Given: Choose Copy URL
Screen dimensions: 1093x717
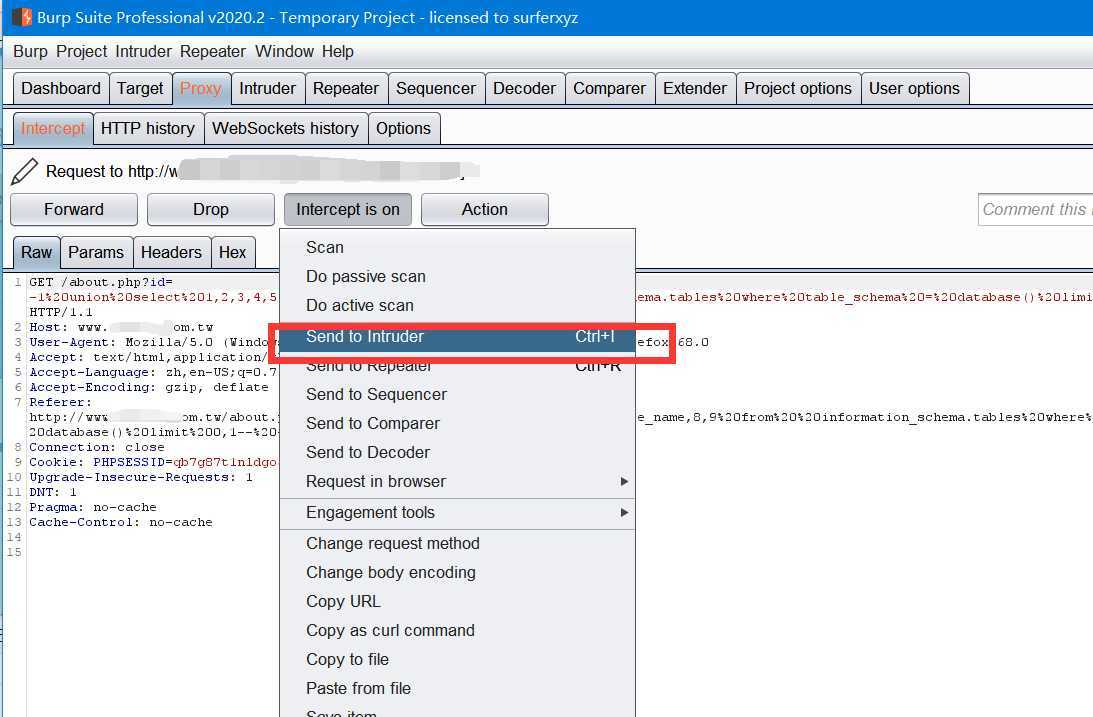Looking at the screenshot, I should pyautogui.click(x=457, y=601).
